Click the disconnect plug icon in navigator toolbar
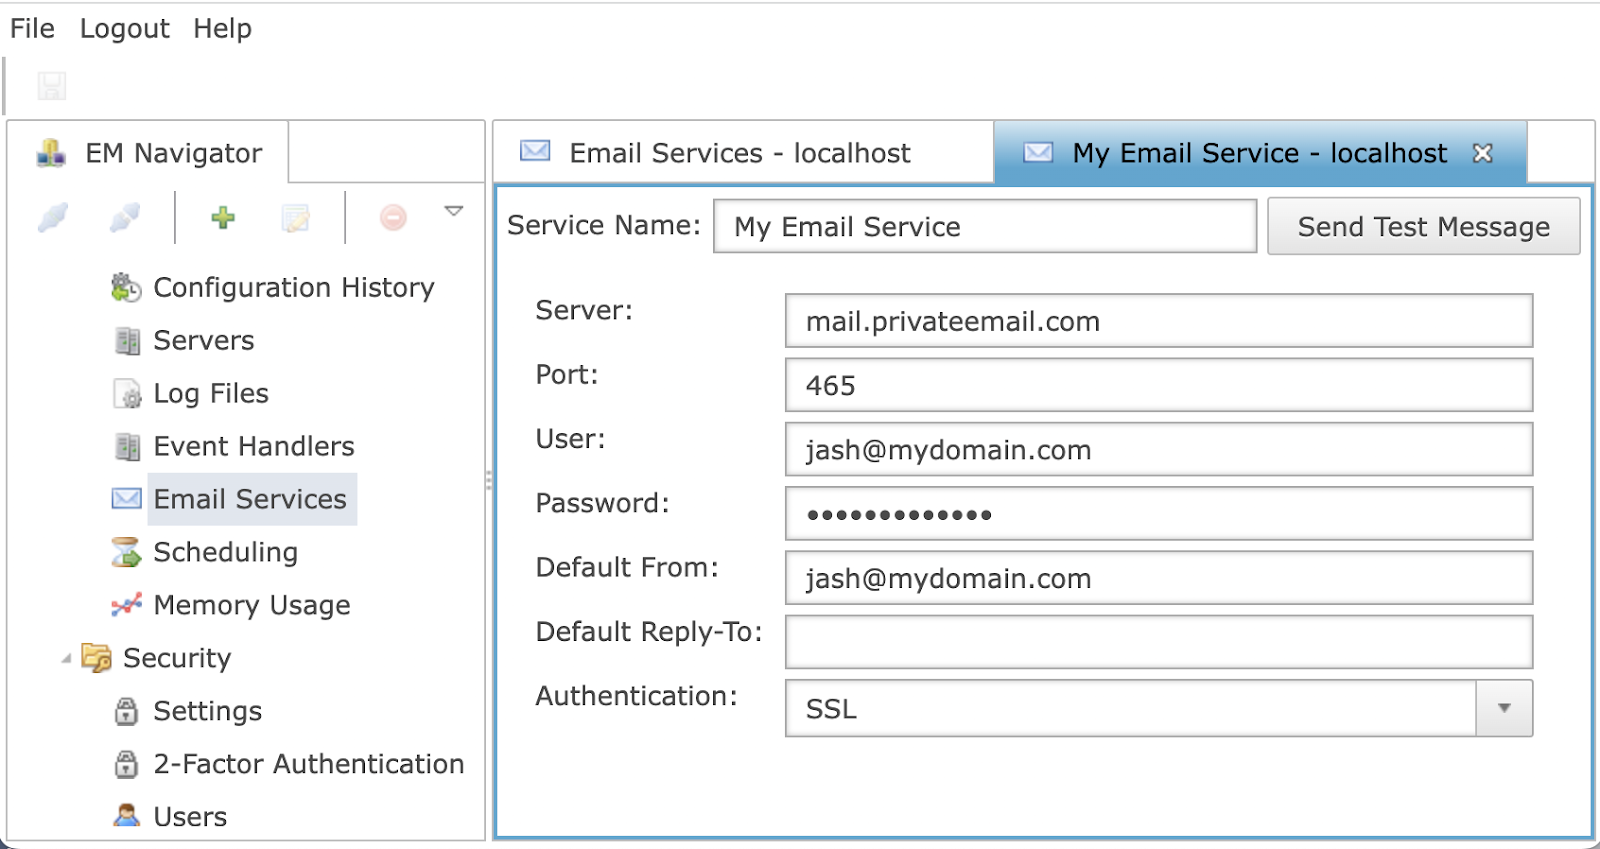This screenshot has width=1600, height=849. point(125,216)
